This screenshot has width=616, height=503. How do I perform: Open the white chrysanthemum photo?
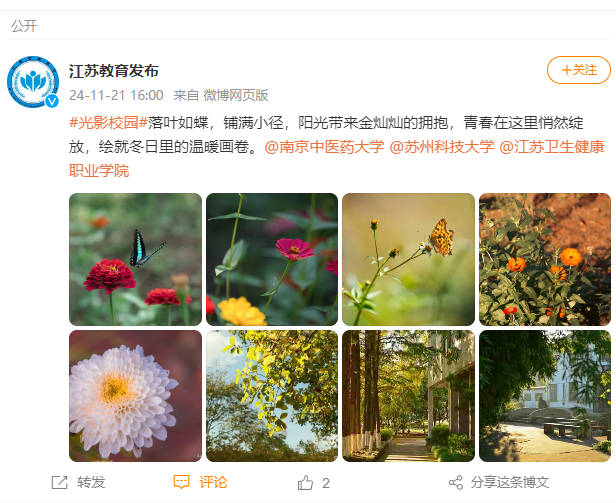[135, 396]
